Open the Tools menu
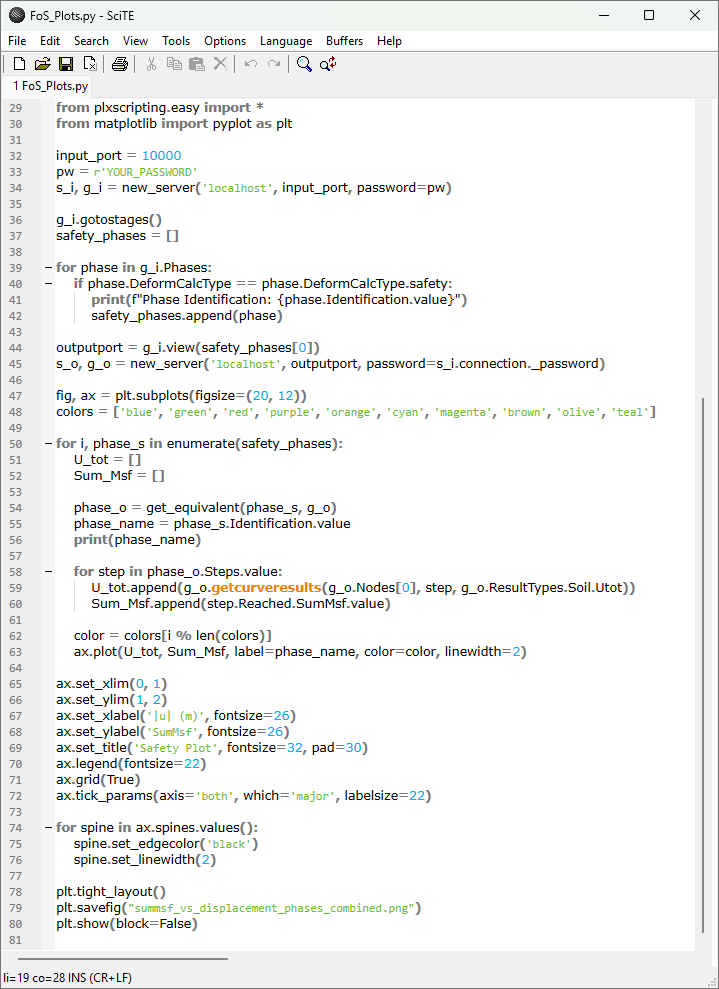719x989 pixels. [x=176, y=40]
